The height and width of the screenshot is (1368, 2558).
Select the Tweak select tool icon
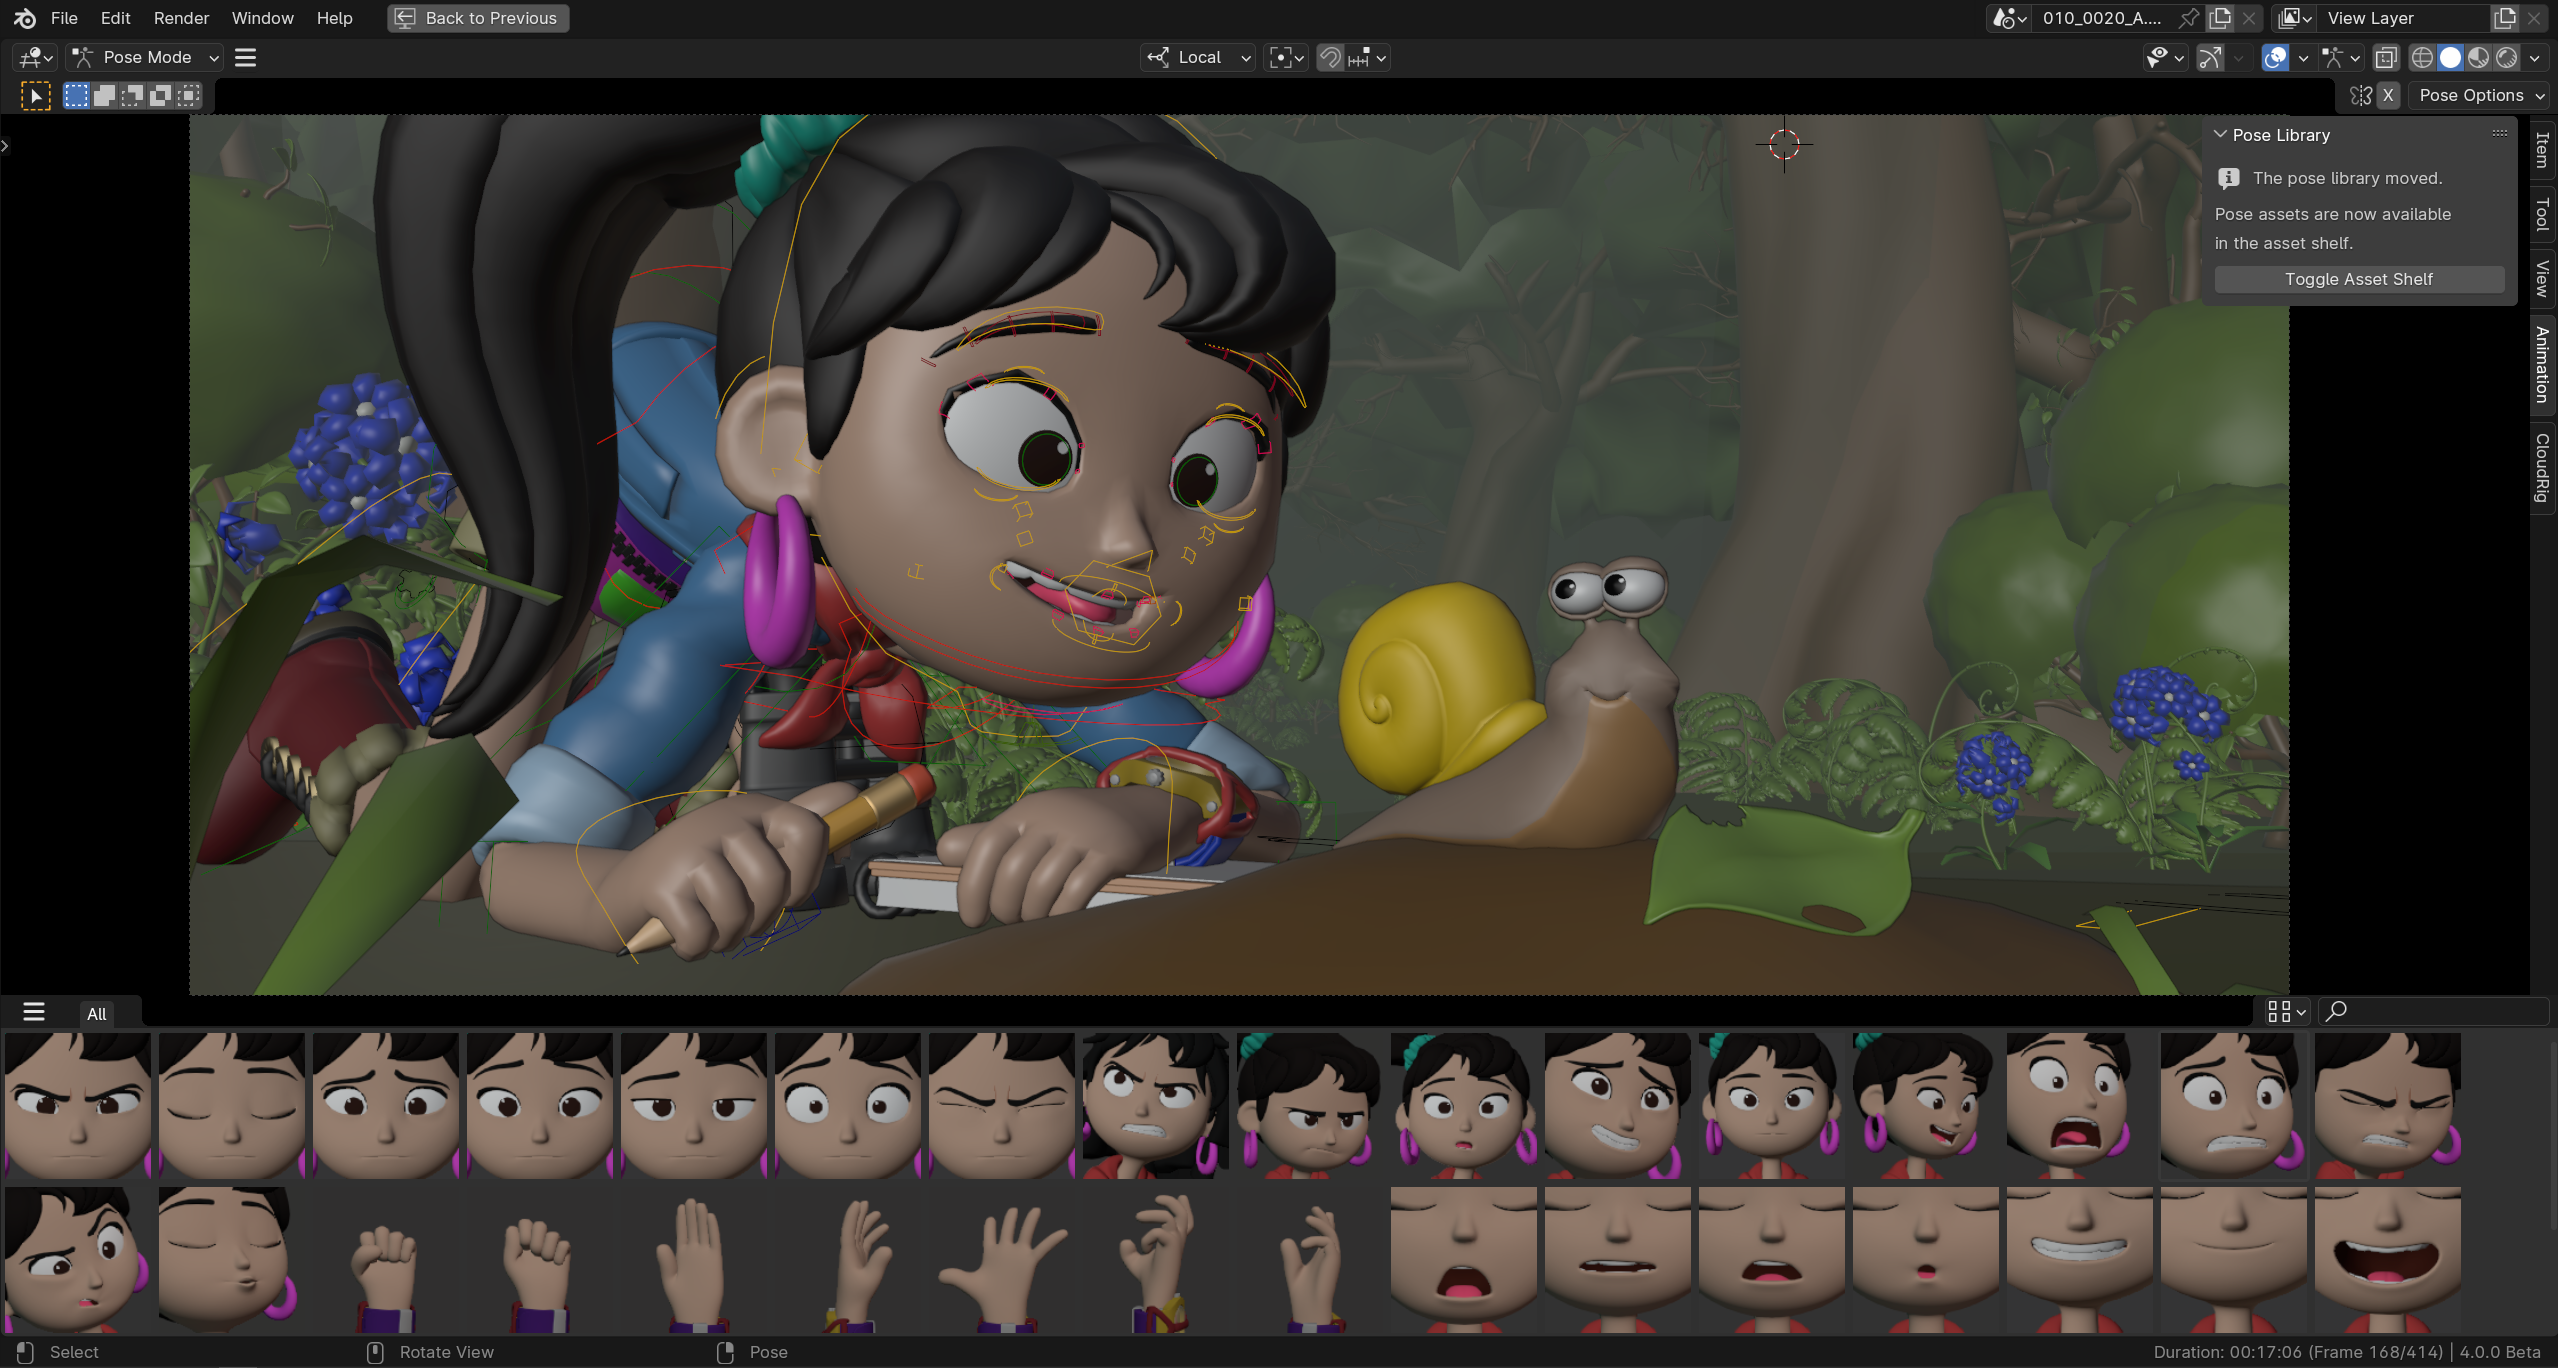coord(36,95)
